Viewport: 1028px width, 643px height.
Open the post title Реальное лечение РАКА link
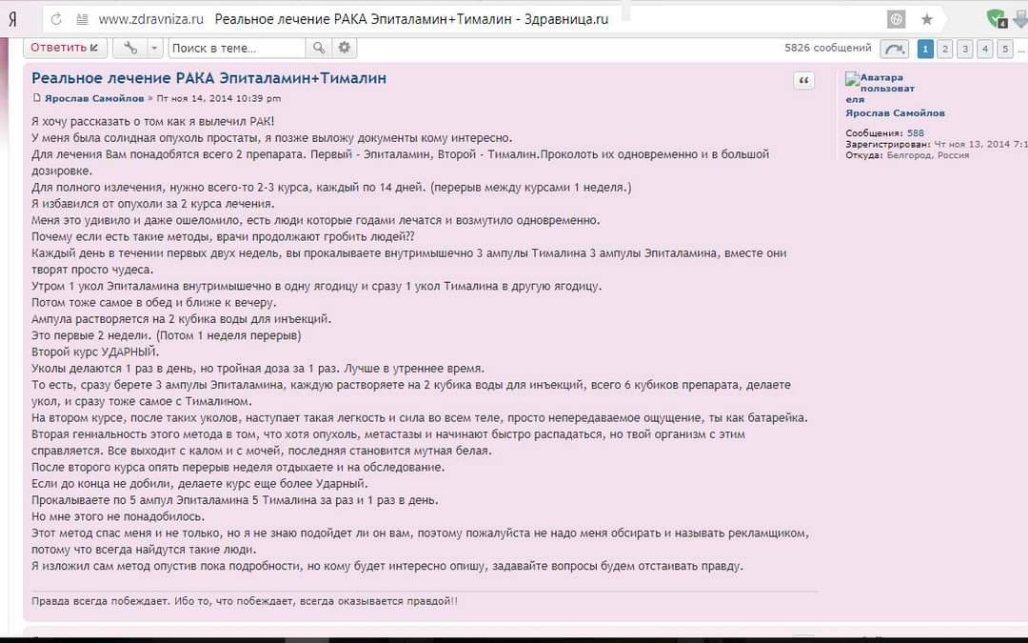coord(209,78)
